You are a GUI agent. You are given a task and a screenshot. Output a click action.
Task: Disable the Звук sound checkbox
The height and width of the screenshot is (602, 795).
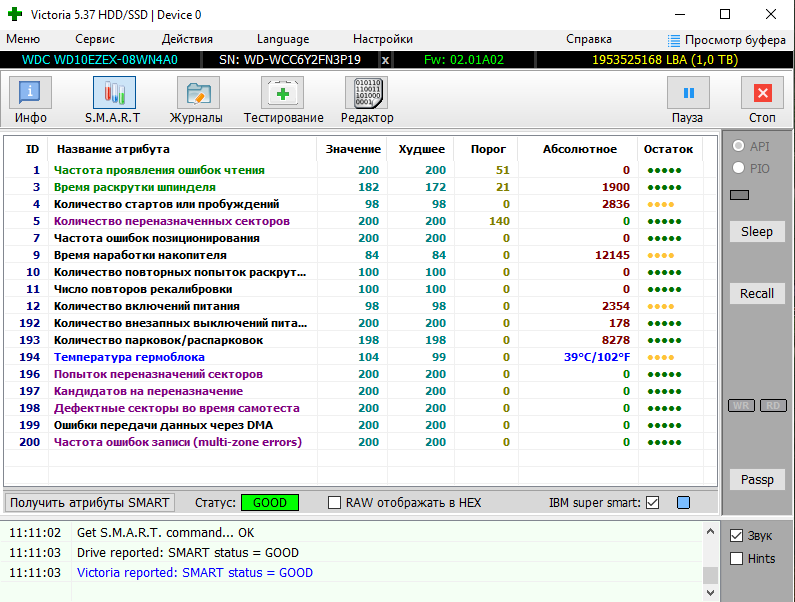[x=737, y=536]
